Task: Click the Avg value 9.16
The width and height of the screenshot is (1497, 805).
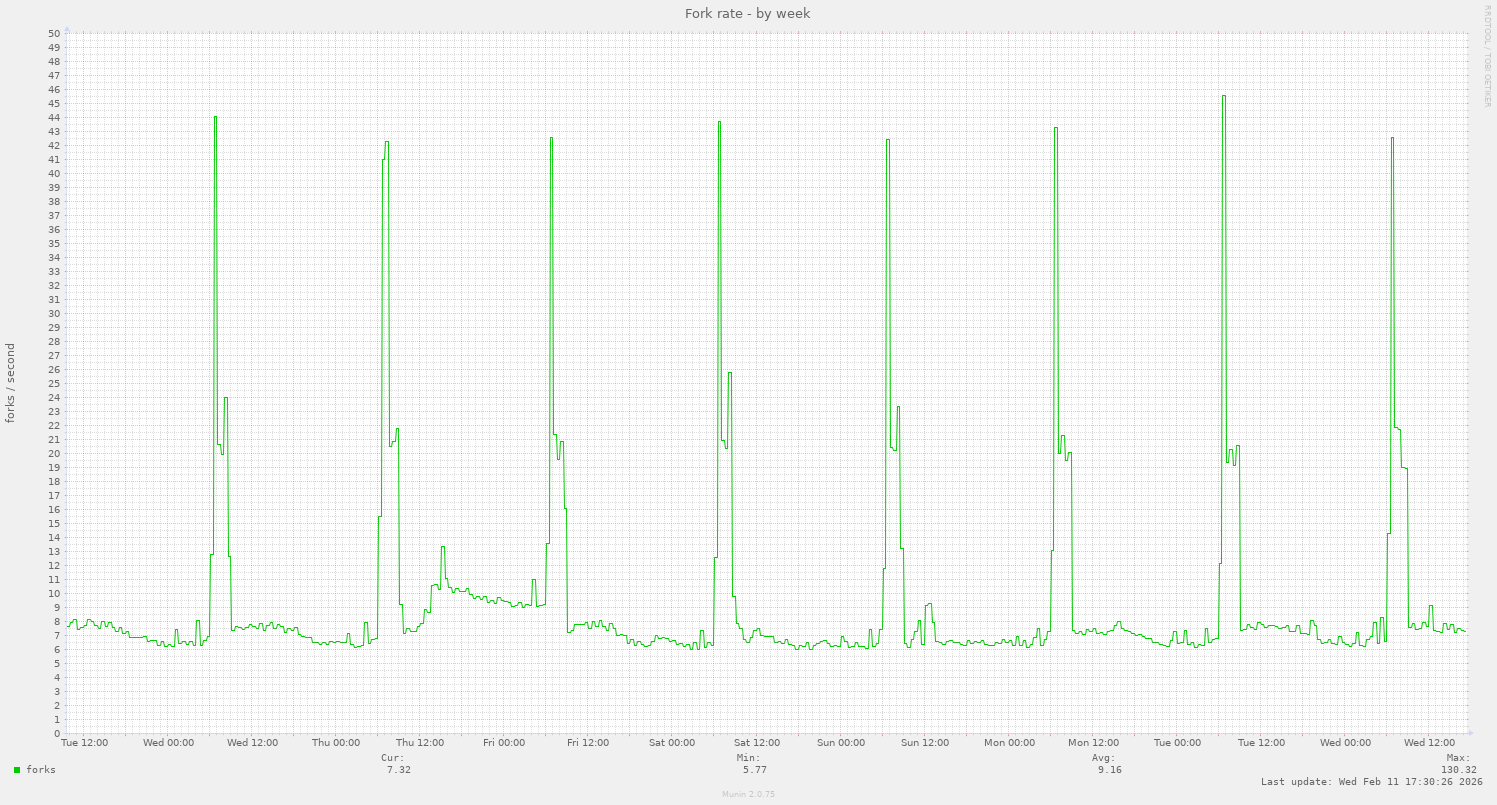Action: [x=1109, y=770]
